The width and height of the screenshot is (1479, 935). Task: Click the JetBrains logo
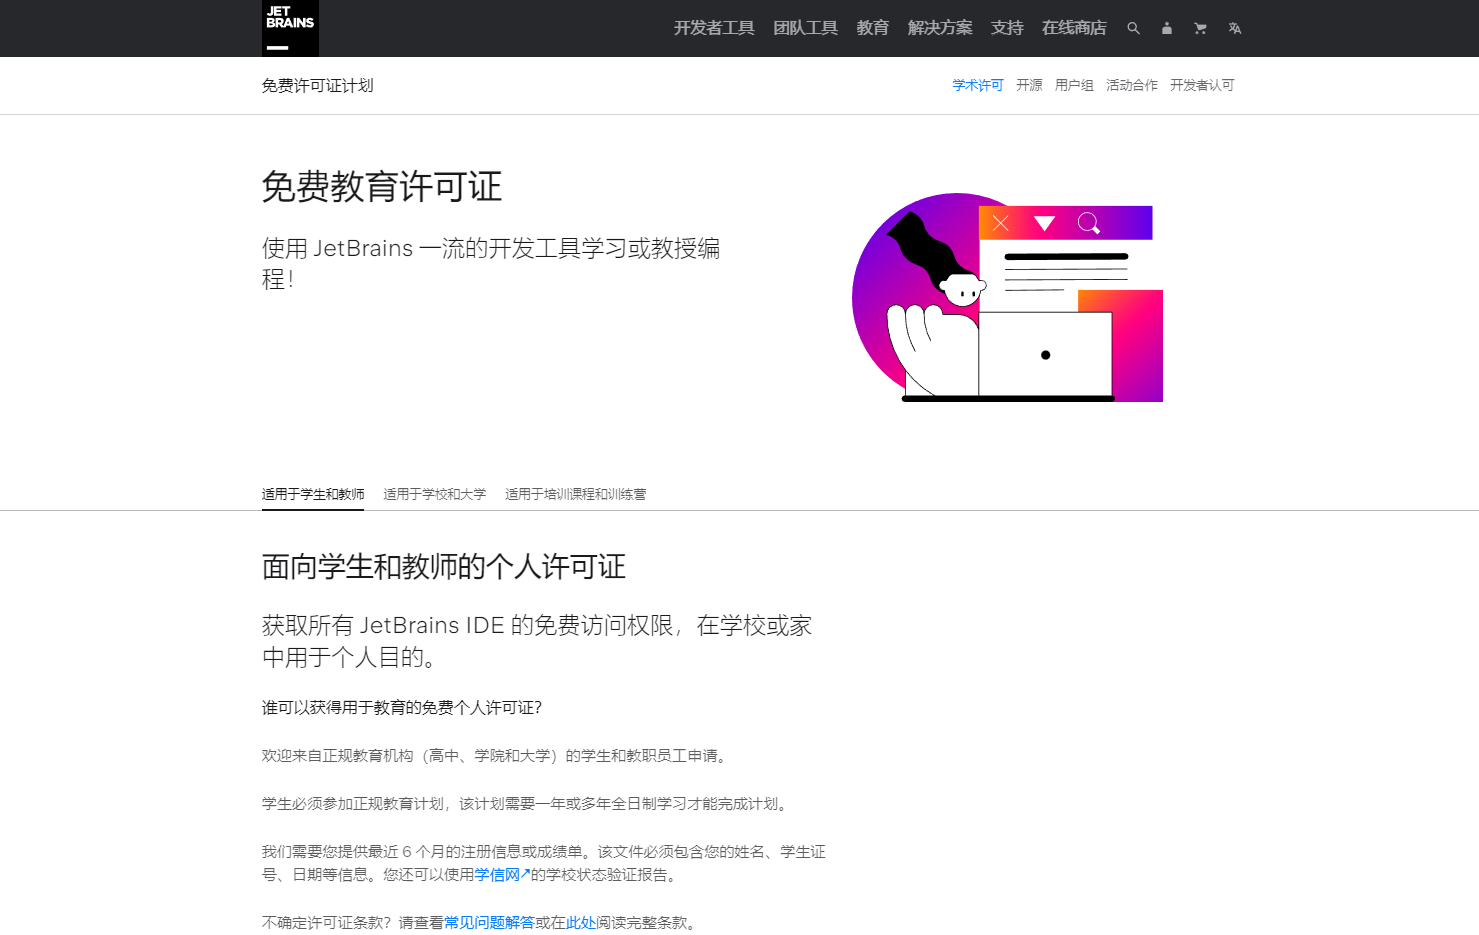coord(290,28)
